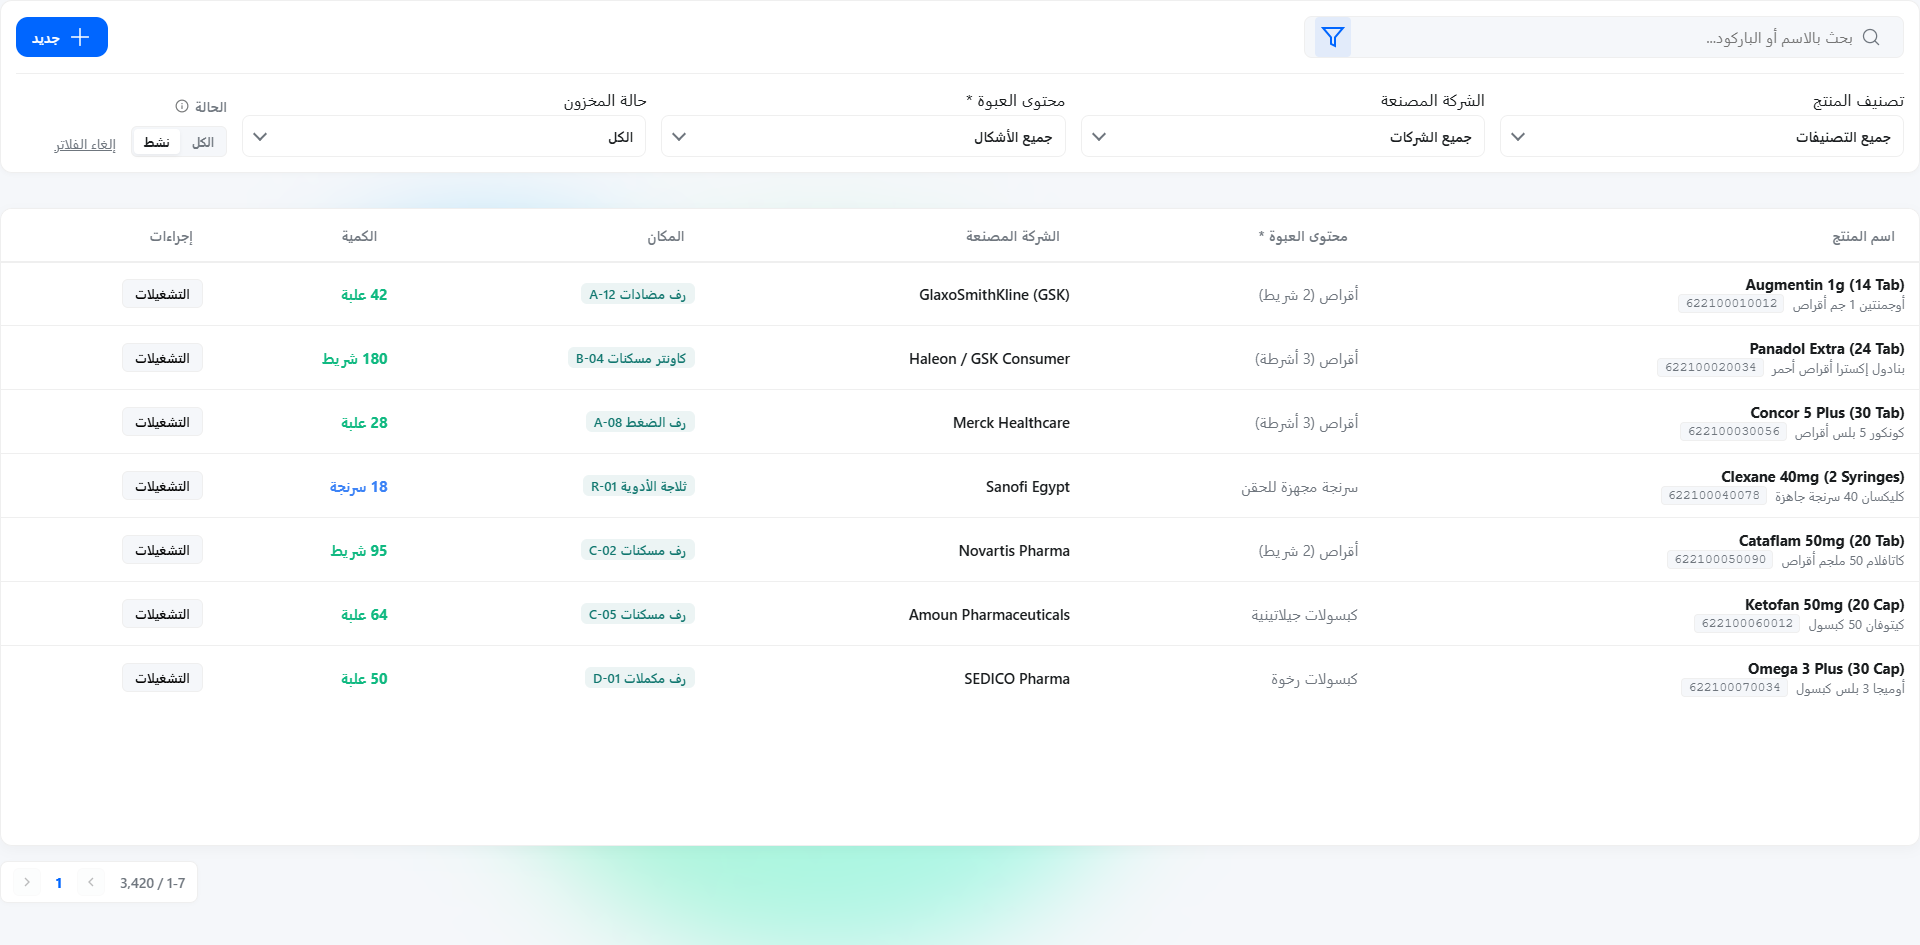Image resolution: width=1920 pixels, height=945 pixels.
Task: Click manufacturer SEDICO Pharma
Action: pos(1017,678)
